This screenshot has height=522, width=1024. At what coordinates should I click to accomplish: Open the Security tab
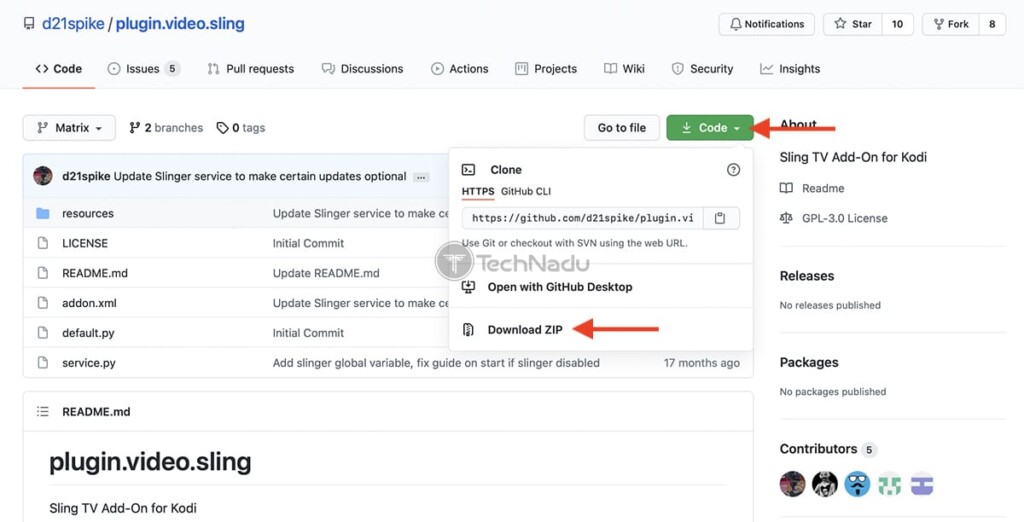pyautogui.click(x=702, y=69)
